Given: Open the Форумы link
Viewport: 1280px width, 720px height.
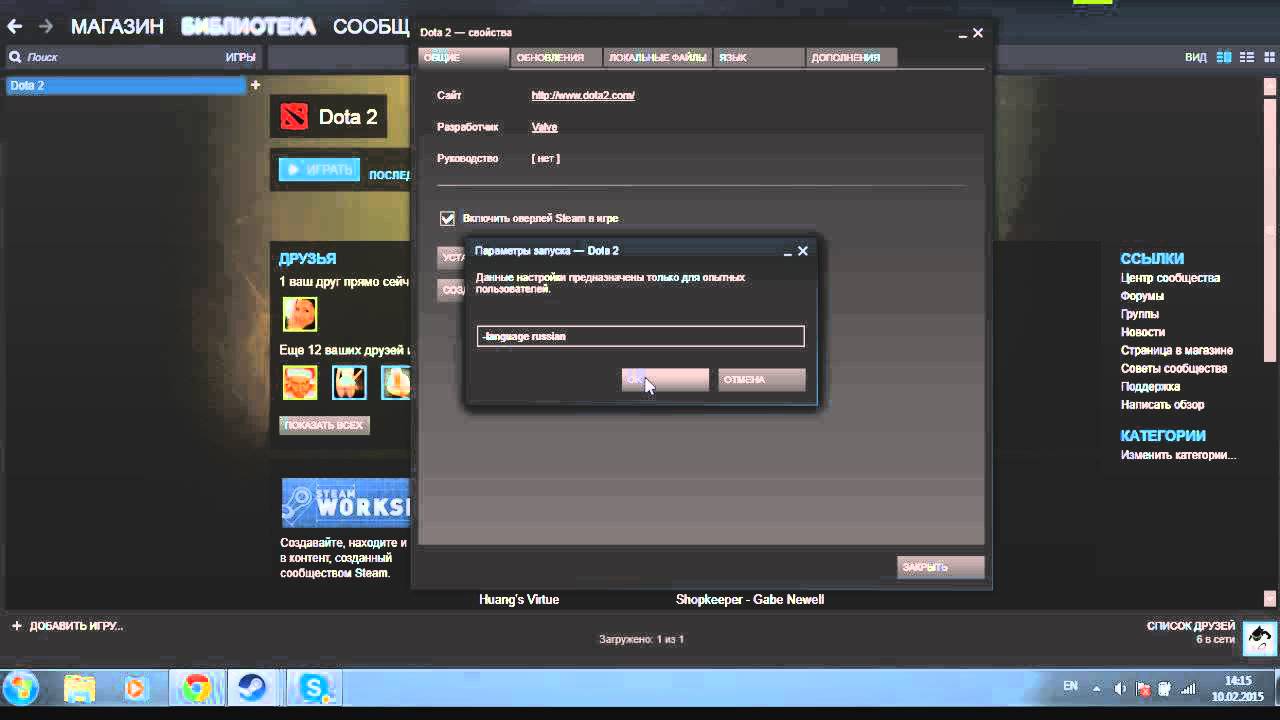Looking at the screenshot, I should pos(1142,296).
